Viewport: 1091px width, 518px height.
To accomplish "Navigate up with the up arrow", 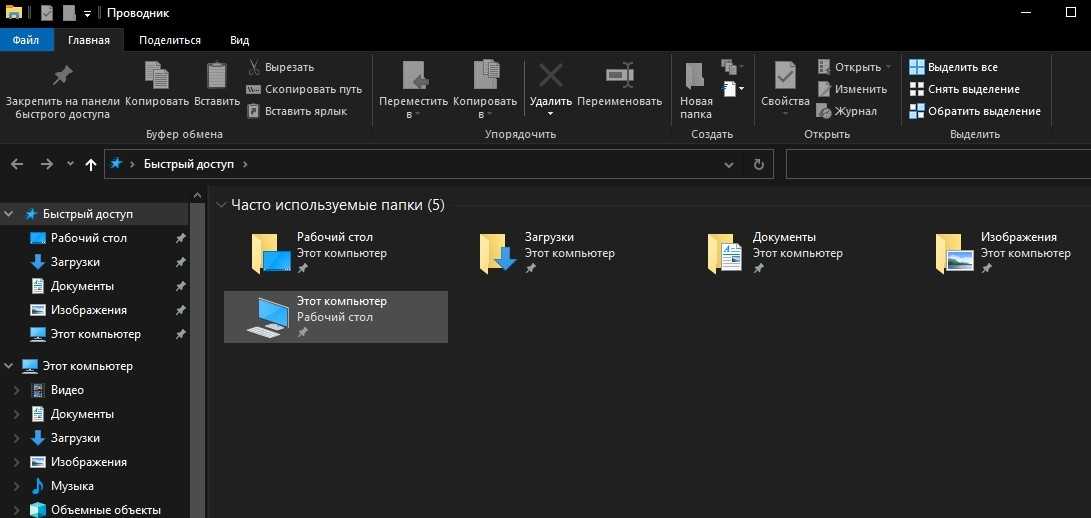I will (x=91, y=164).
